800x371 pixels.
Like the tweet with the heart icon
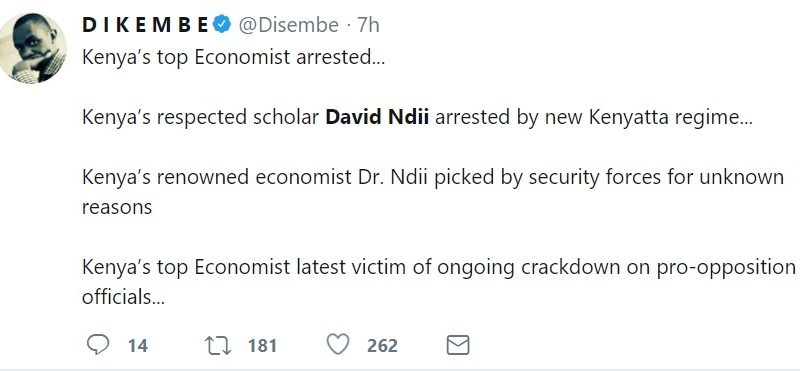(338, 344)
